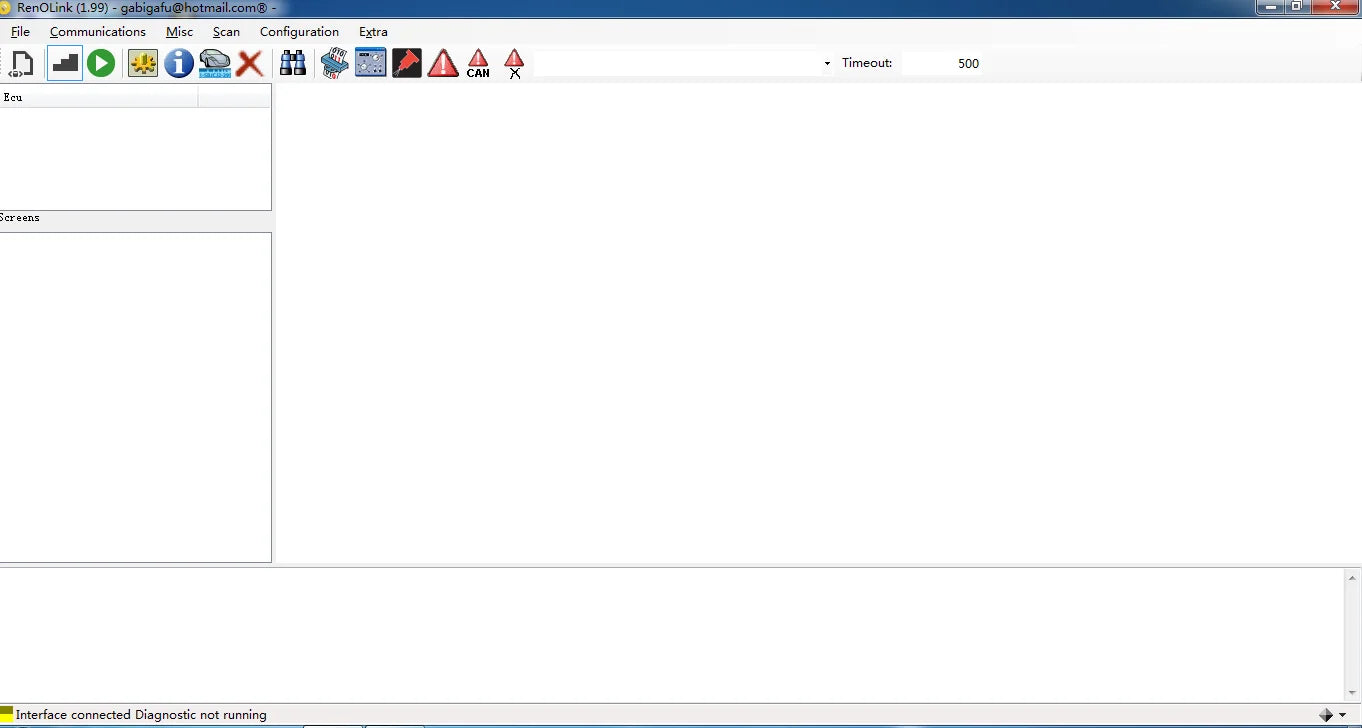Screen dimensions: 1362x728
Task: Open the toolbar combo box dropdown arrow
Action: [x=827, y=64]
